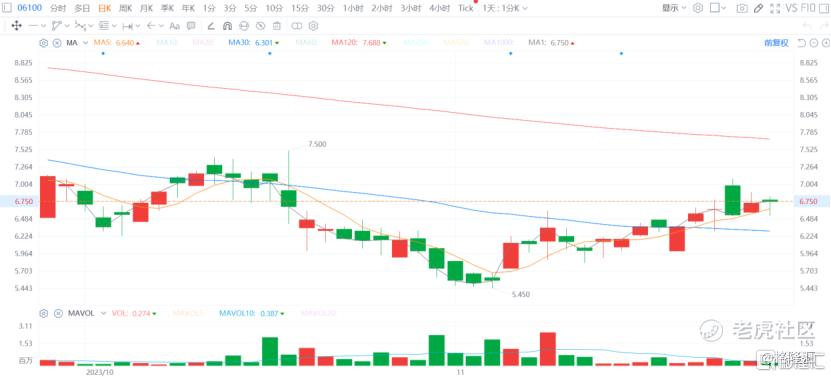Click the magnet snap tool icon
The height and width of the screenshot is (377, 831).
coord(227,25)
